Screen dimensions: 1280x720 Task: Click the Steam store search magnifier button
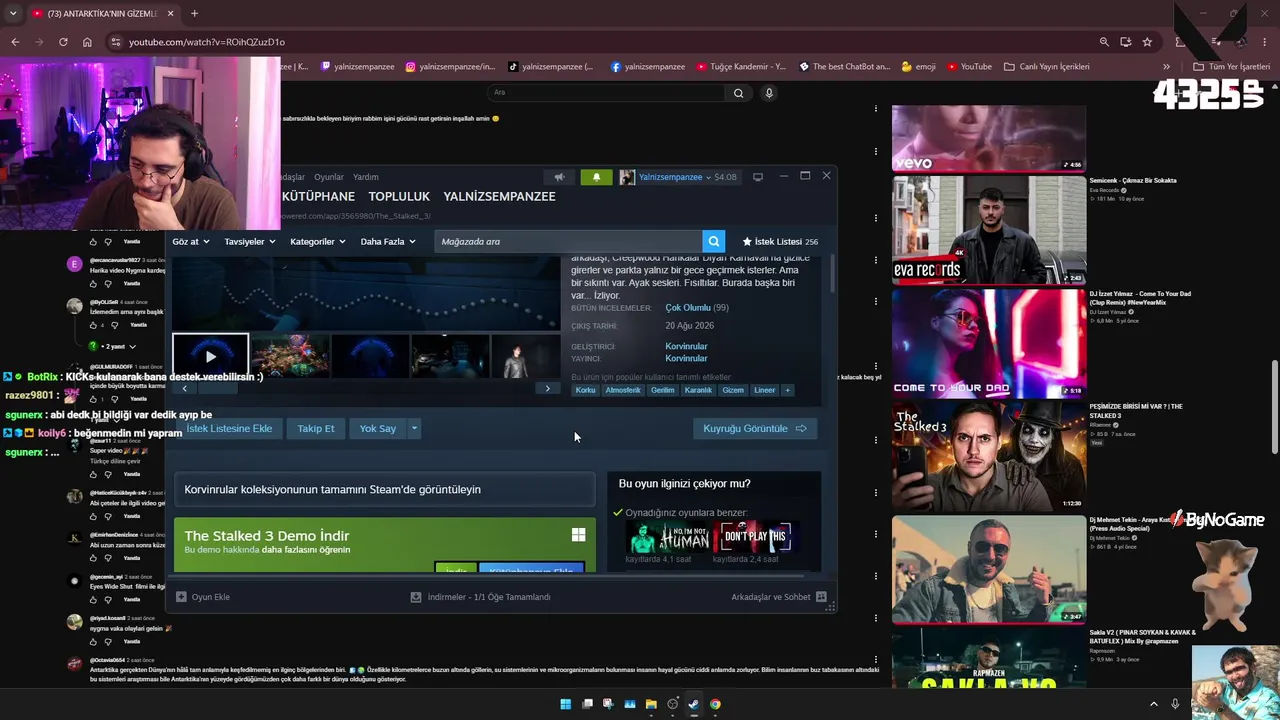[x=713, y=241]
